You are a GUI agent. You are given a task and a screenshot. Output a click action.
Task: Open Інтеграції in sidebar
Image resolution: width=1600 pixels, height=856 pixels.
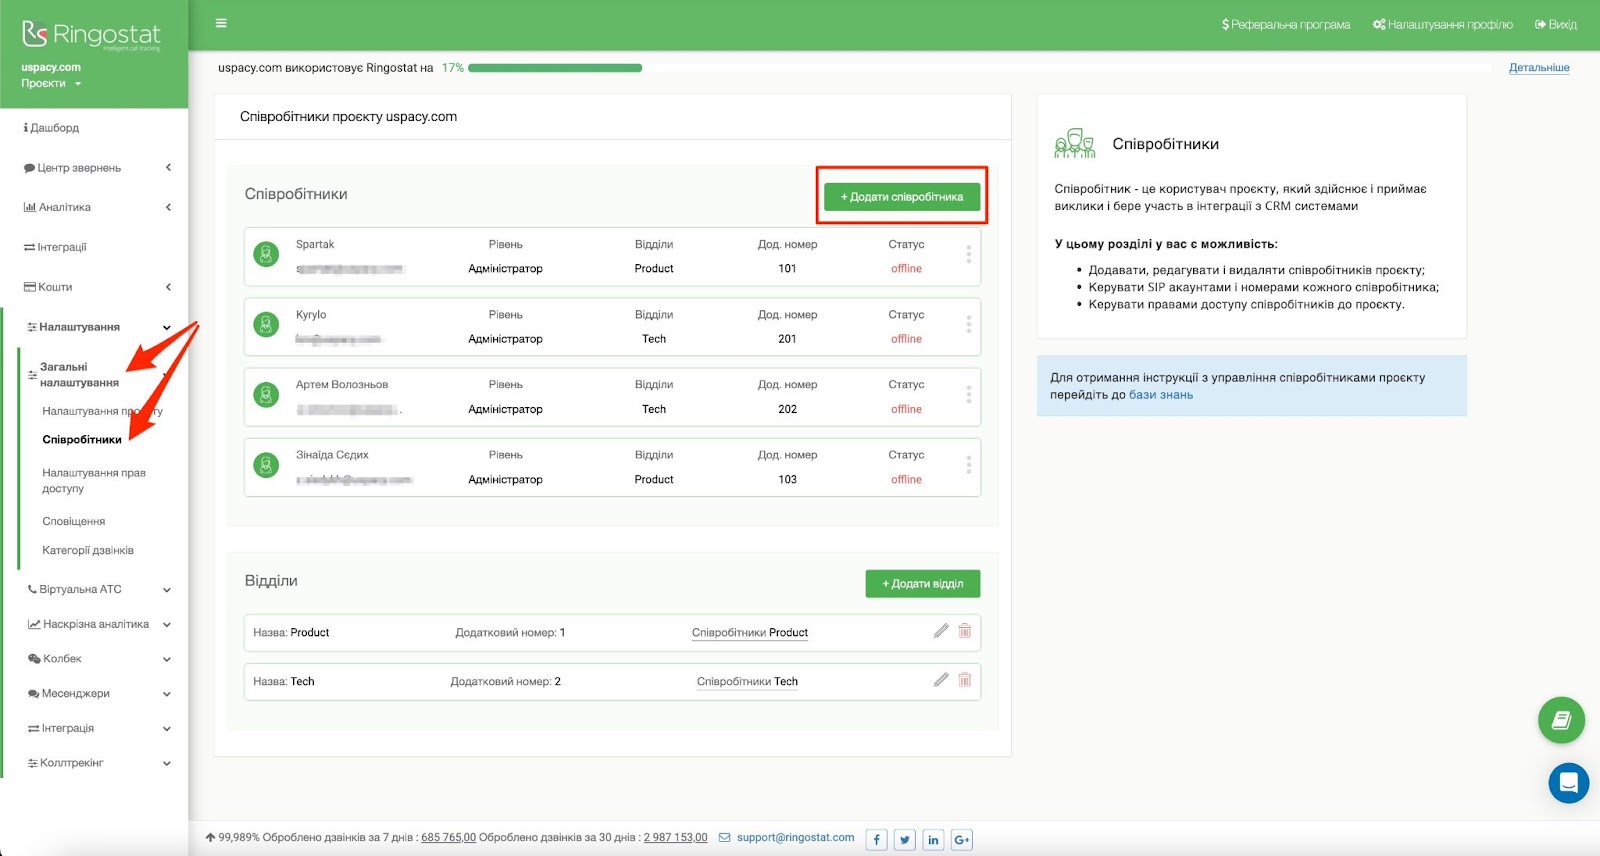coord(55,247)
